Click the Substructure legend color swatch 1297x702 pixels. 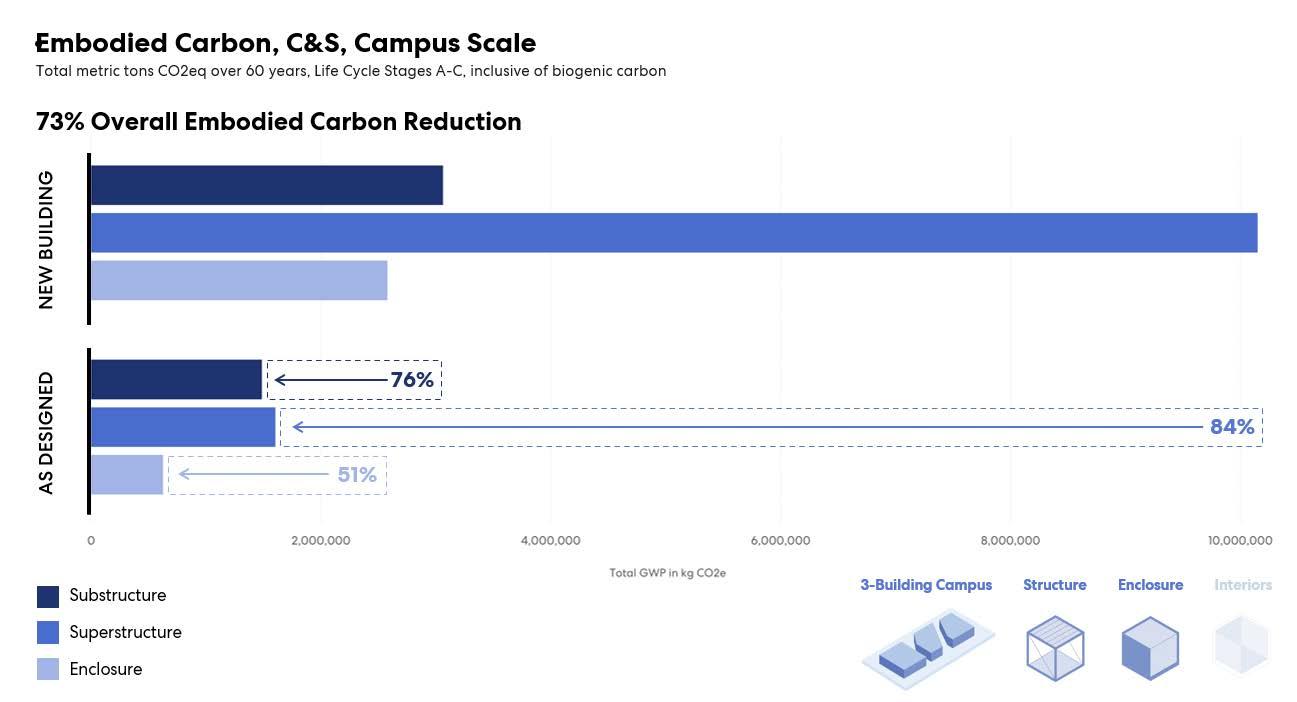(48, 596)
